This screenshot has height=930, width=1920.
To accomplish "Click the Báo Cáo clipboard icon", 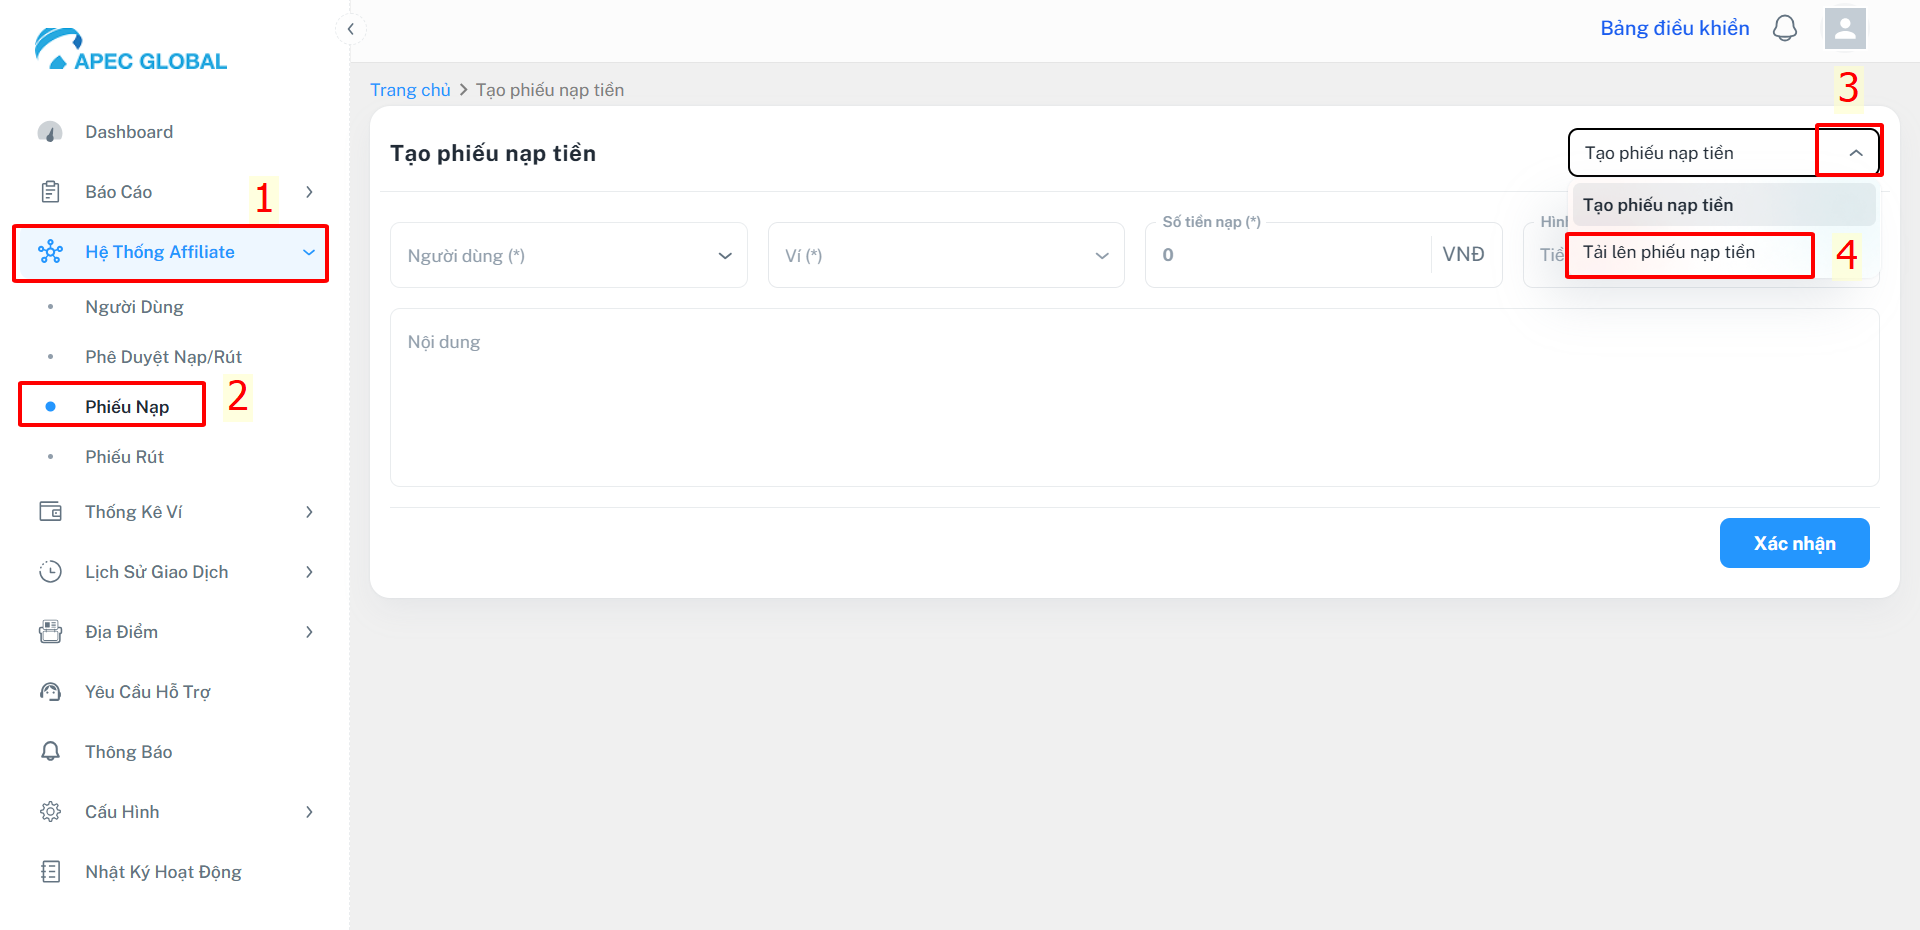I will click(50, 192).
